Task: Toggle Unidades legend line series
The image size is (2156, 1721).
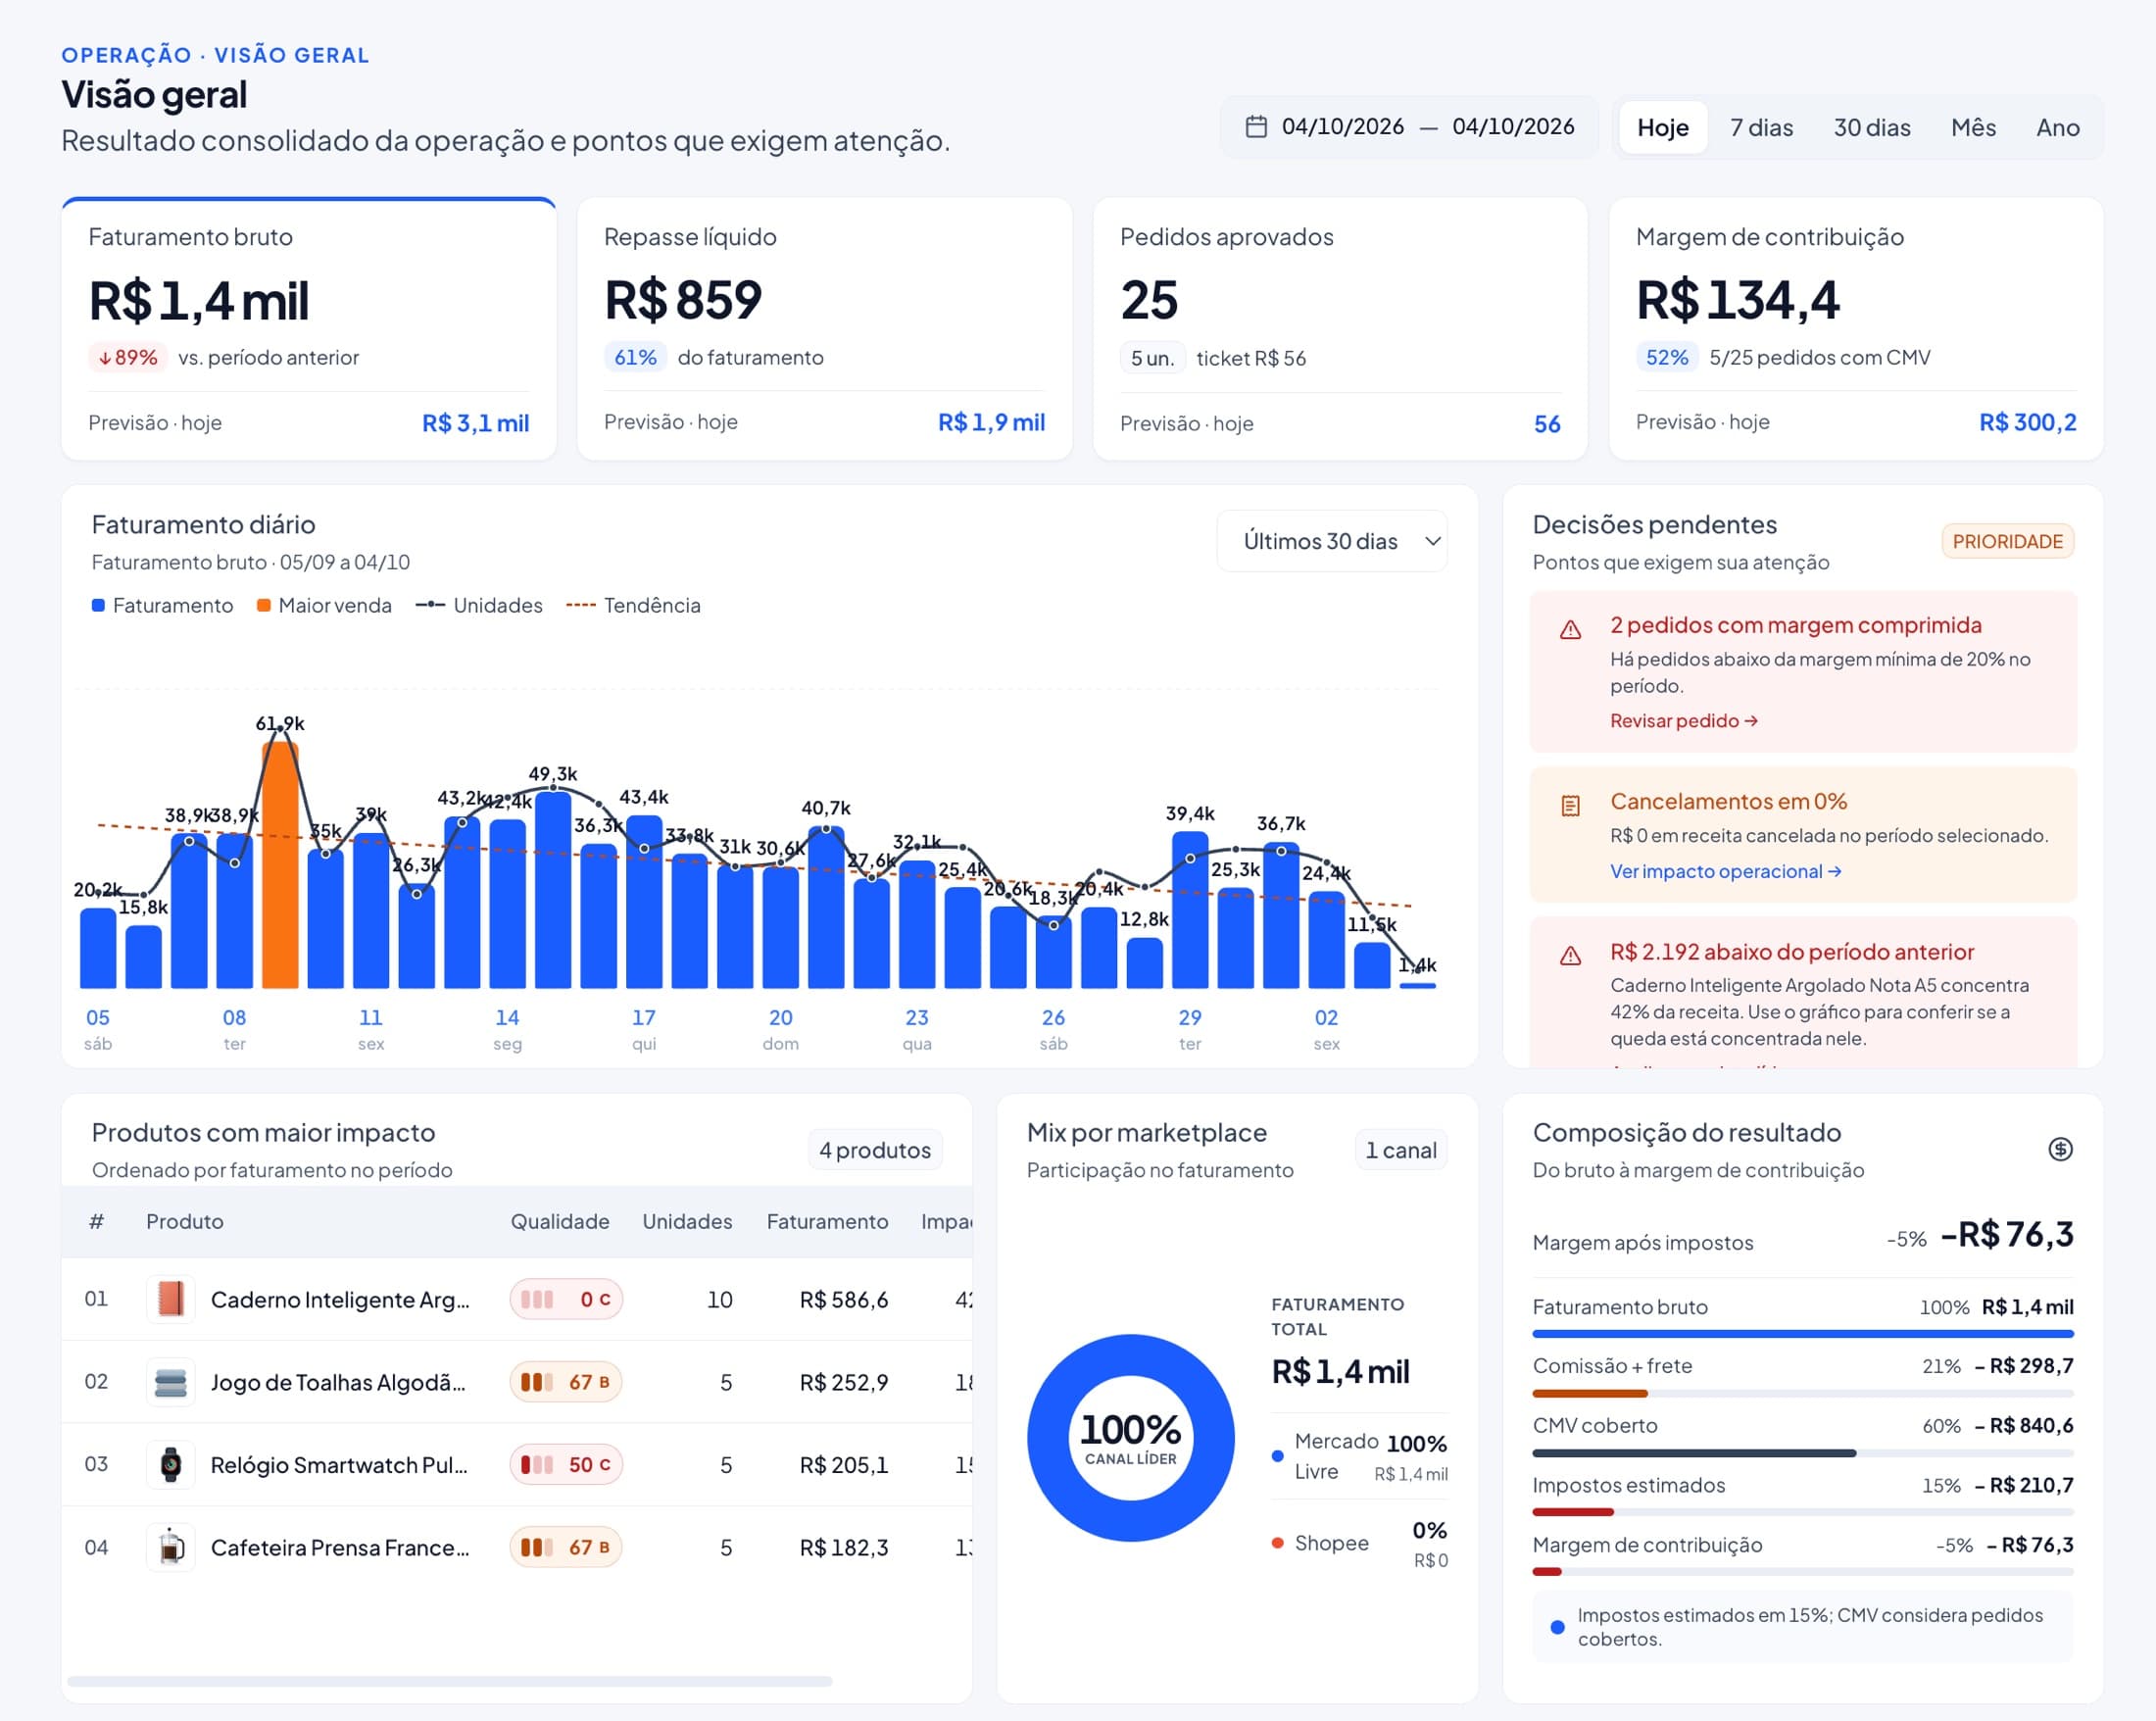Action: point(479,605)
